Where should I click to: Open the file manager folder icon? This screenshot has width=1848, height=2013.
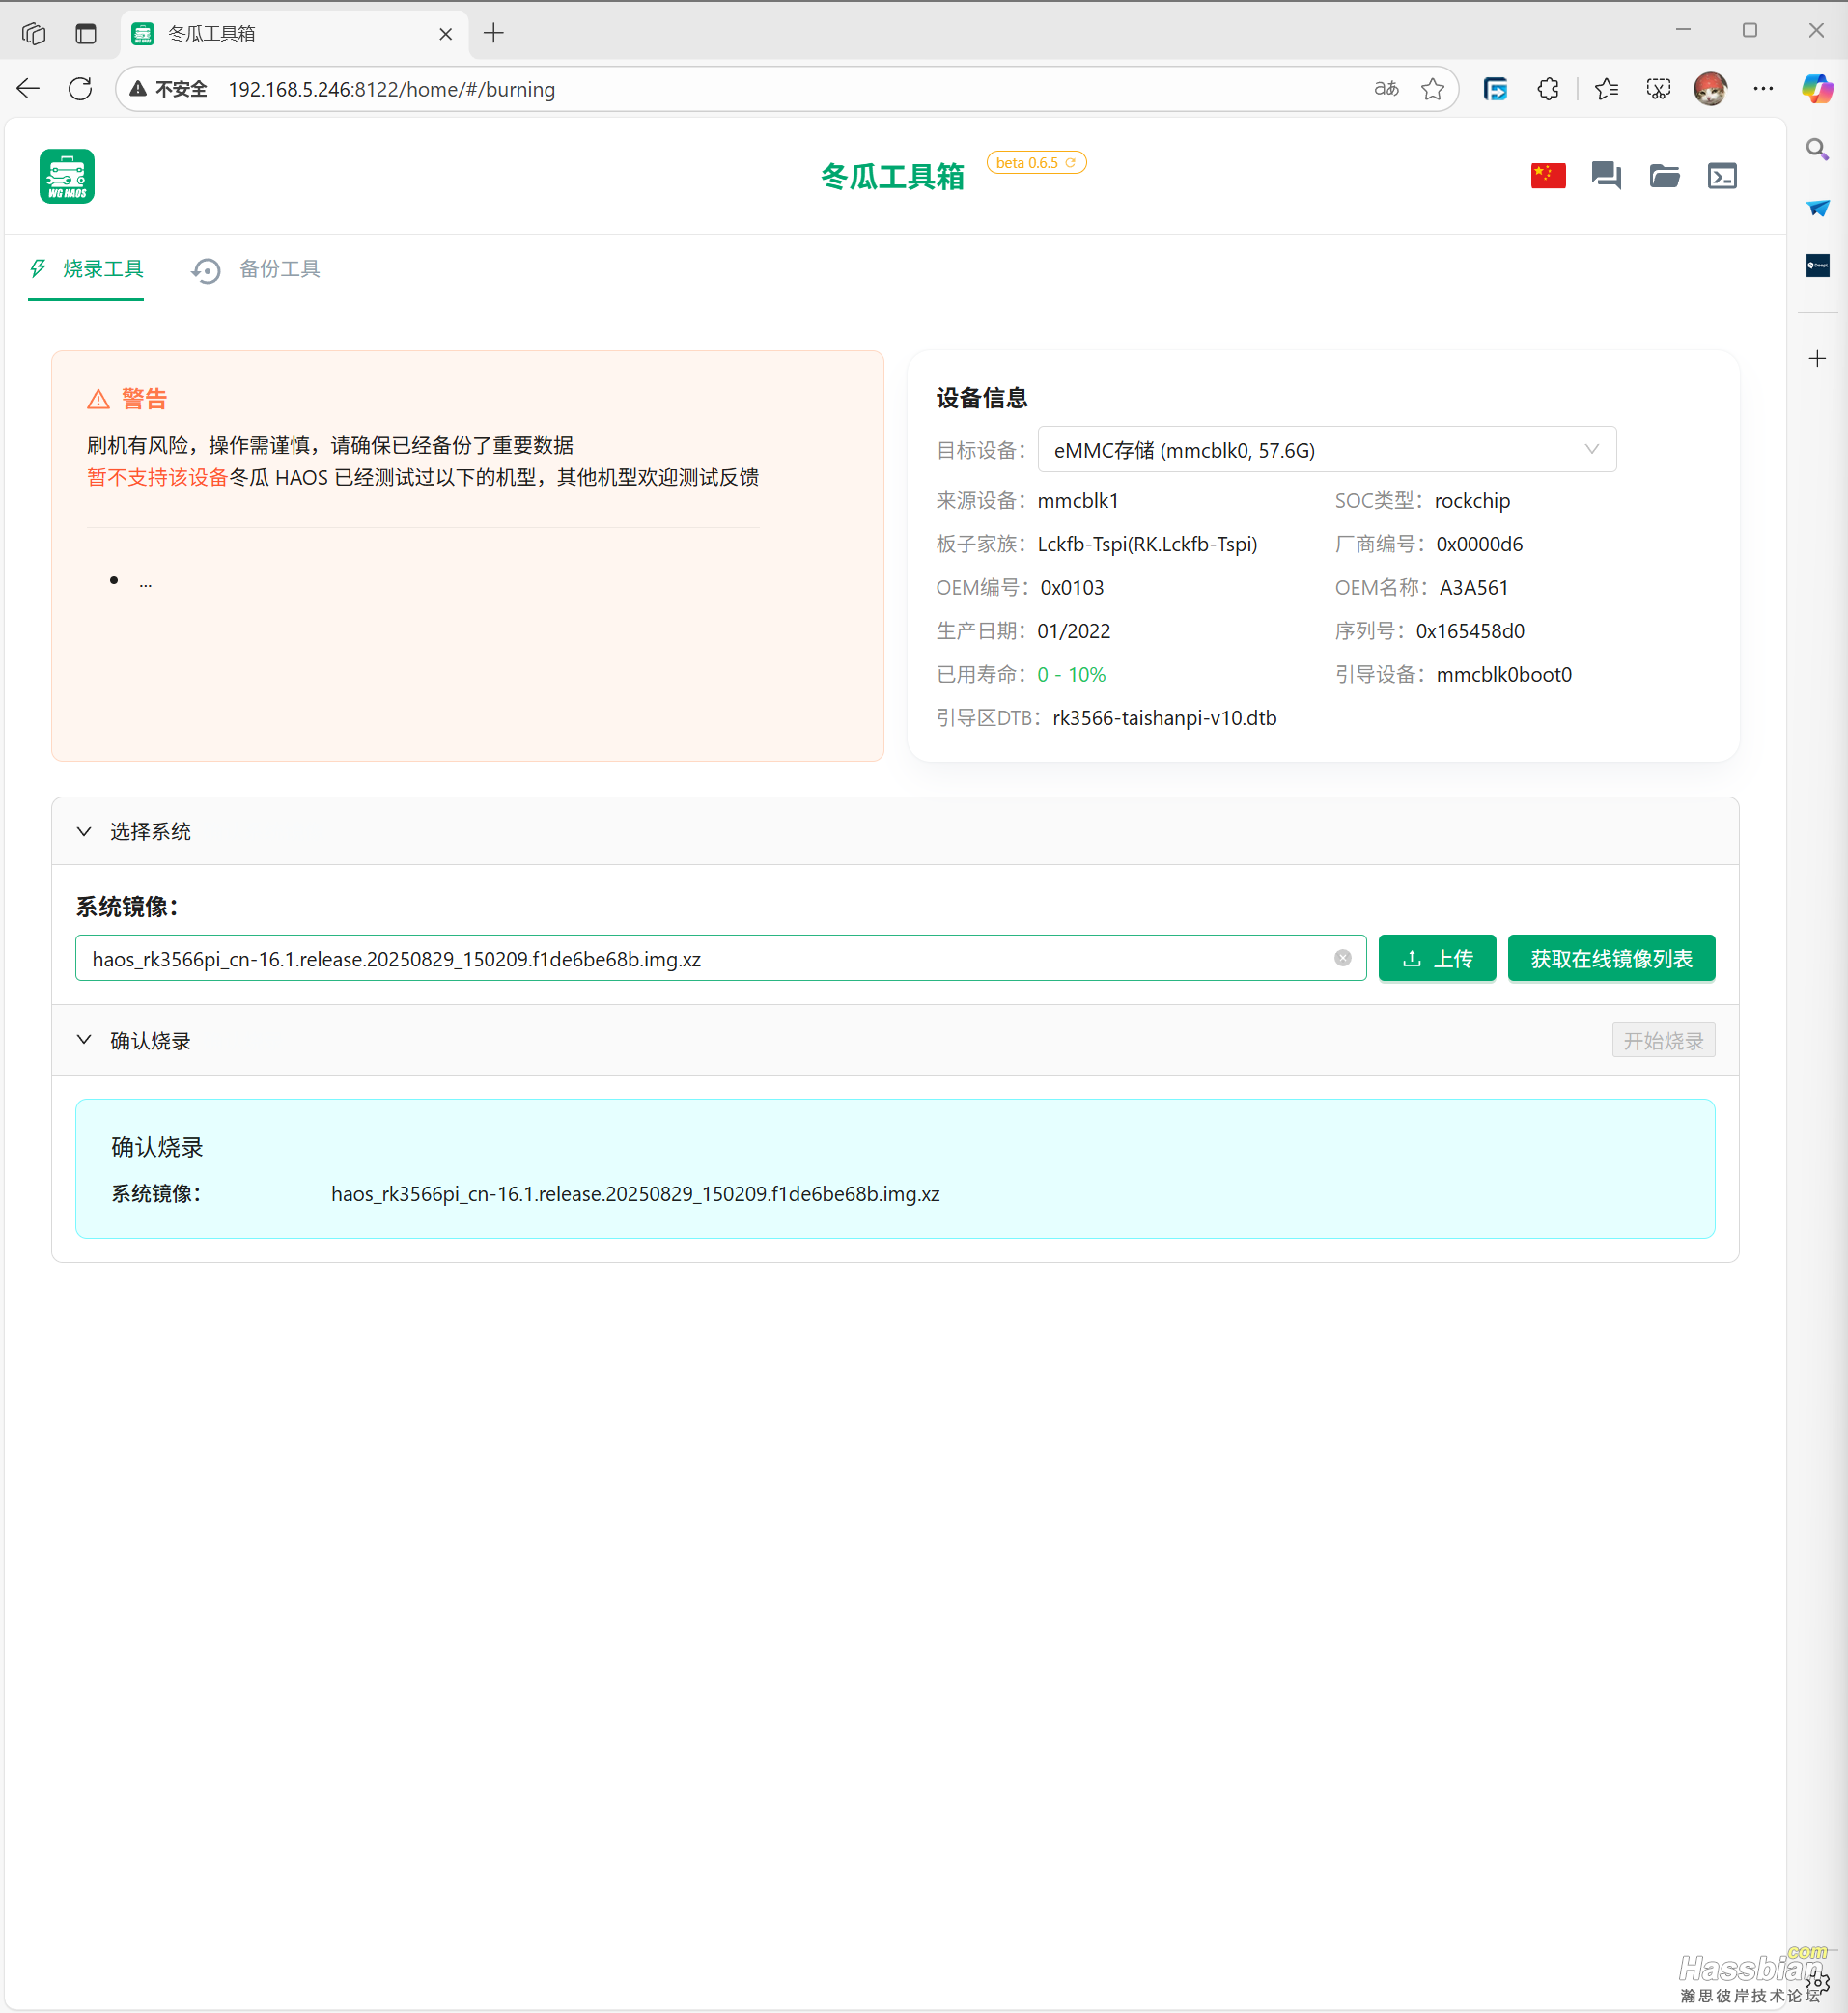1663,176
